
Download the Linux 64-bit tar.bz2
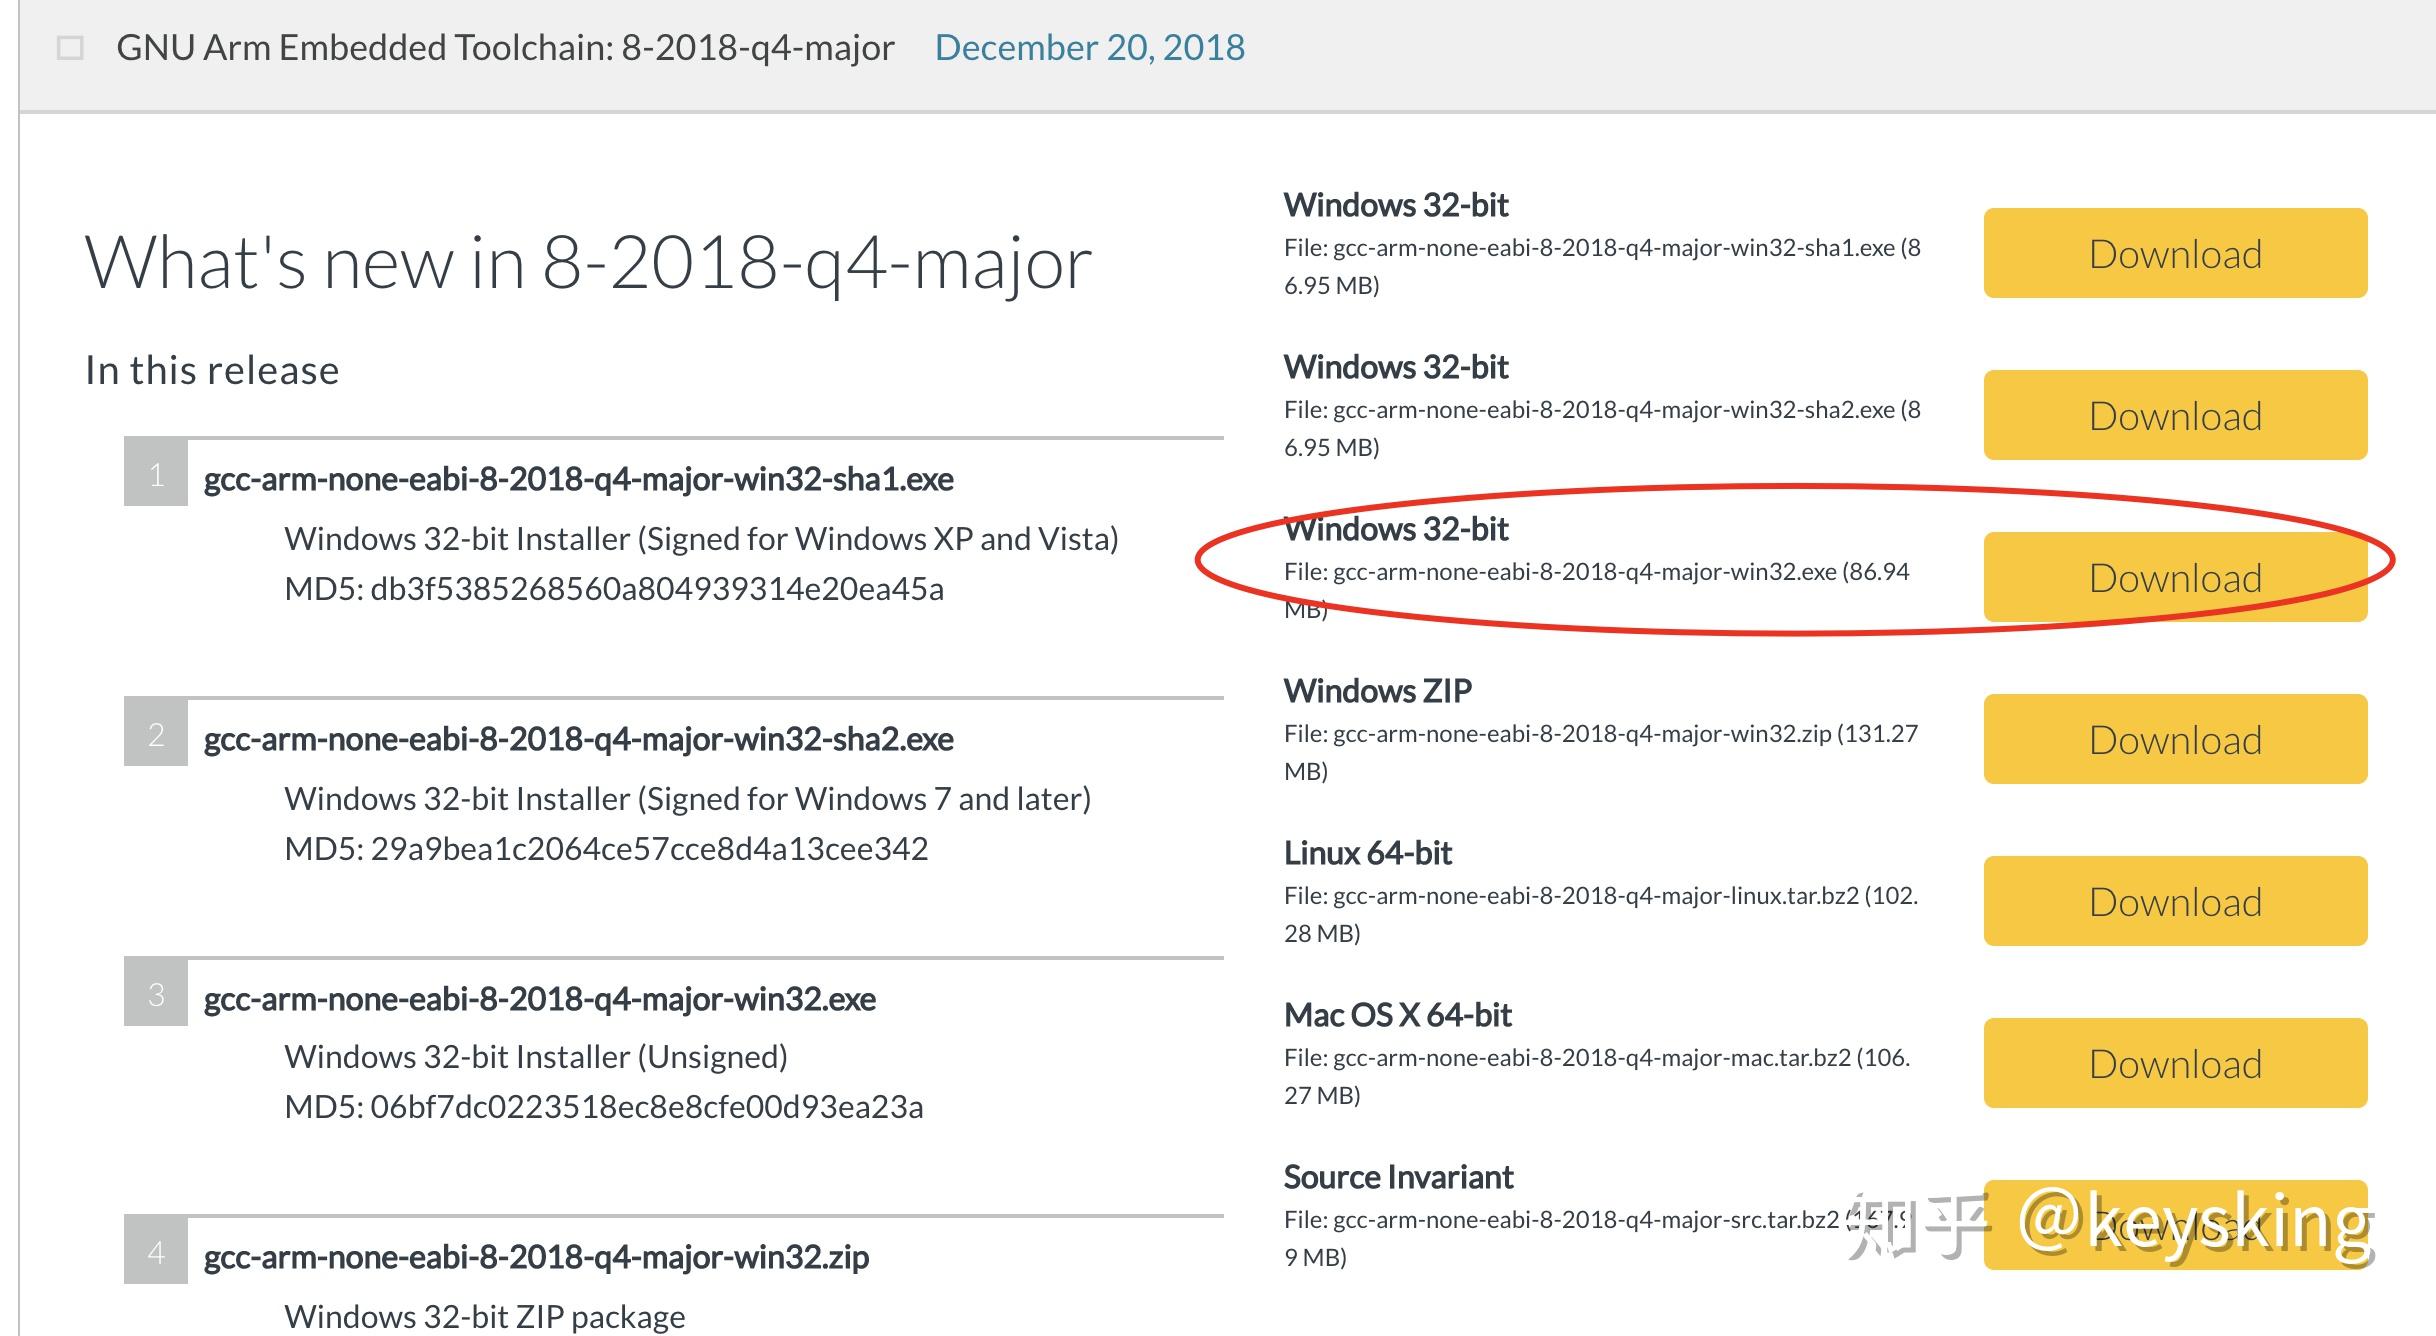[2175, 901]
